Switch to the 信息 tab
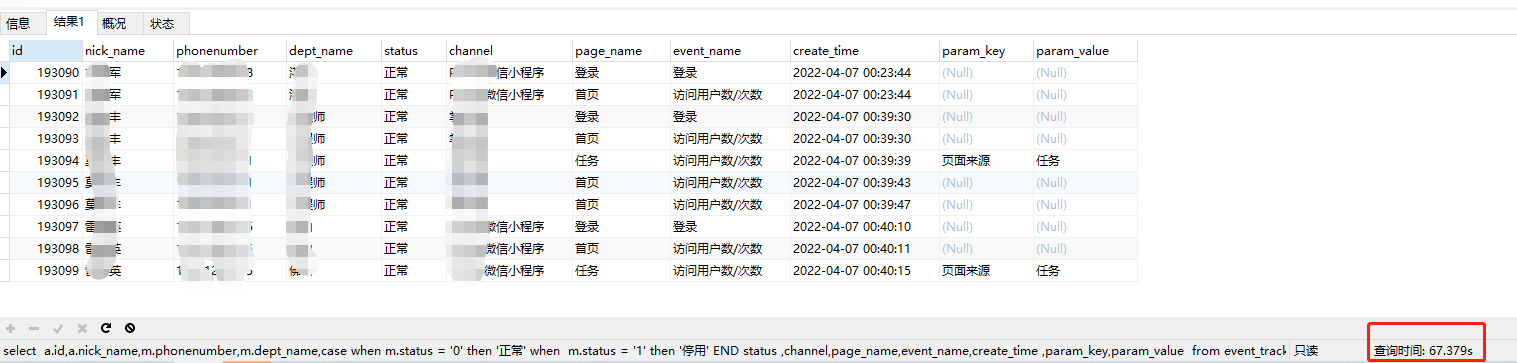 (x=19, y=23)
